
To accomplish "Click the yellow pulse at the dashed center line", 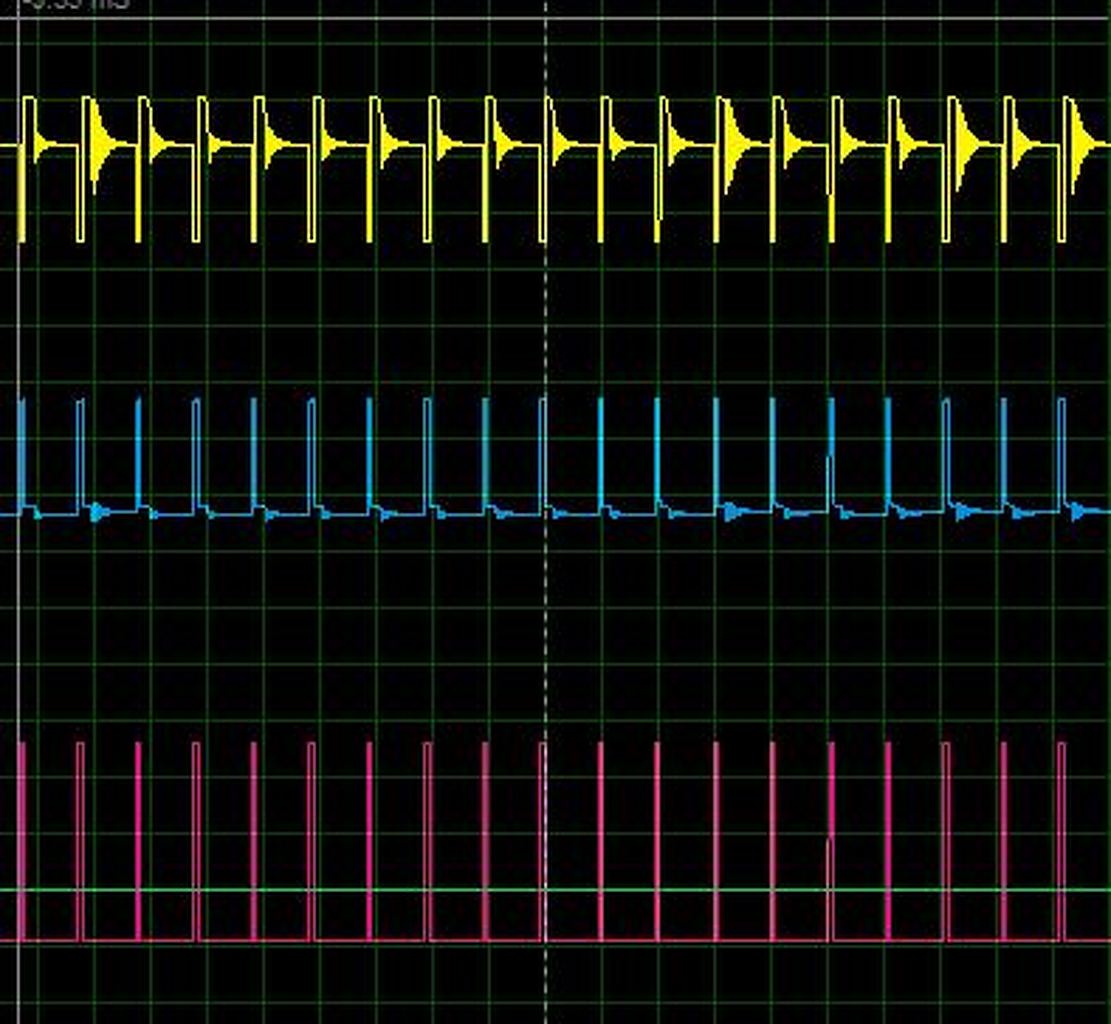I will [549, 169].
